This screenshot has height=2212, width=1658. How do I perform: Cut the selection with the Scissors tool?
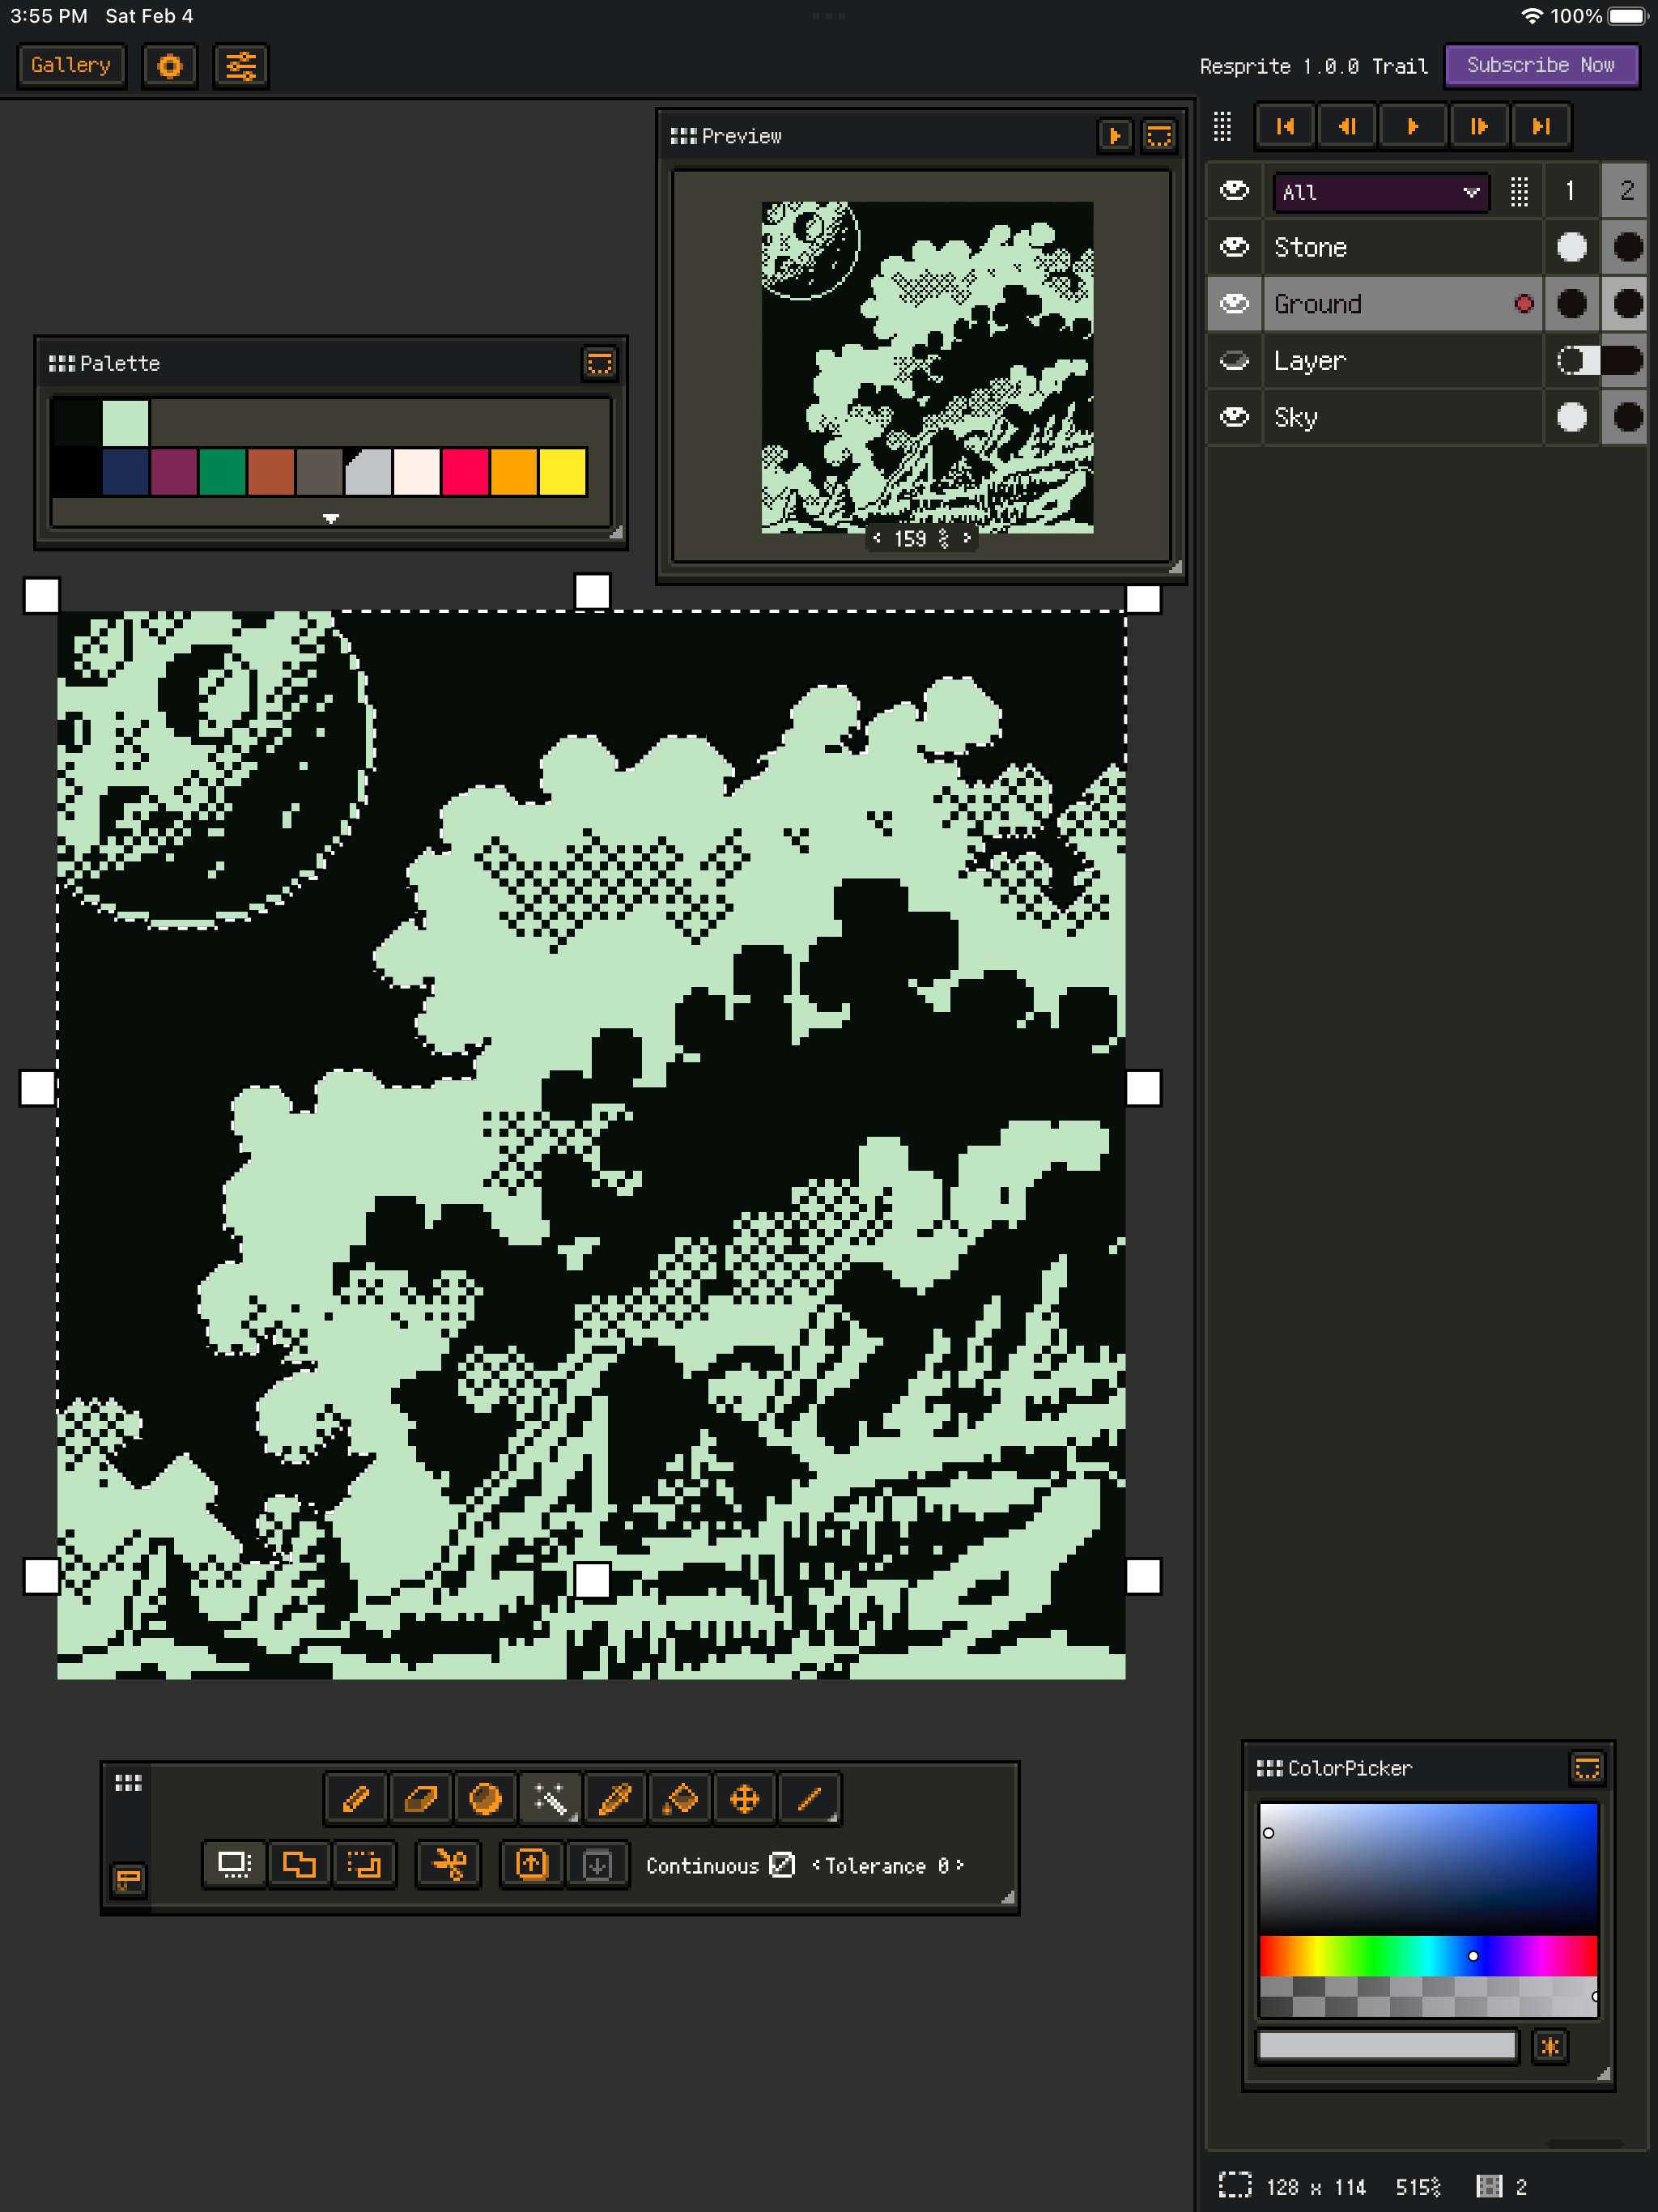coord(449,1864)
